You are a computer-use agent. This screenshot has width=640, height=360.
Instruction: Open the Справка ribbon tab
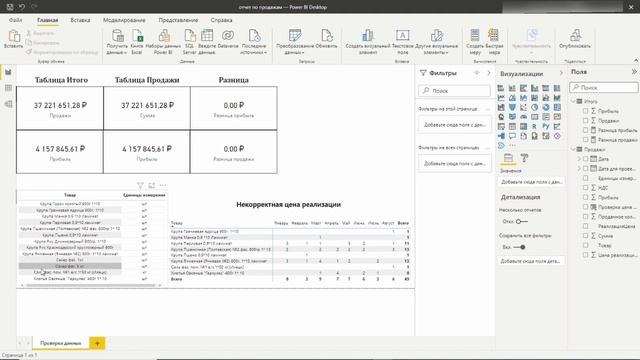[222, 20]
